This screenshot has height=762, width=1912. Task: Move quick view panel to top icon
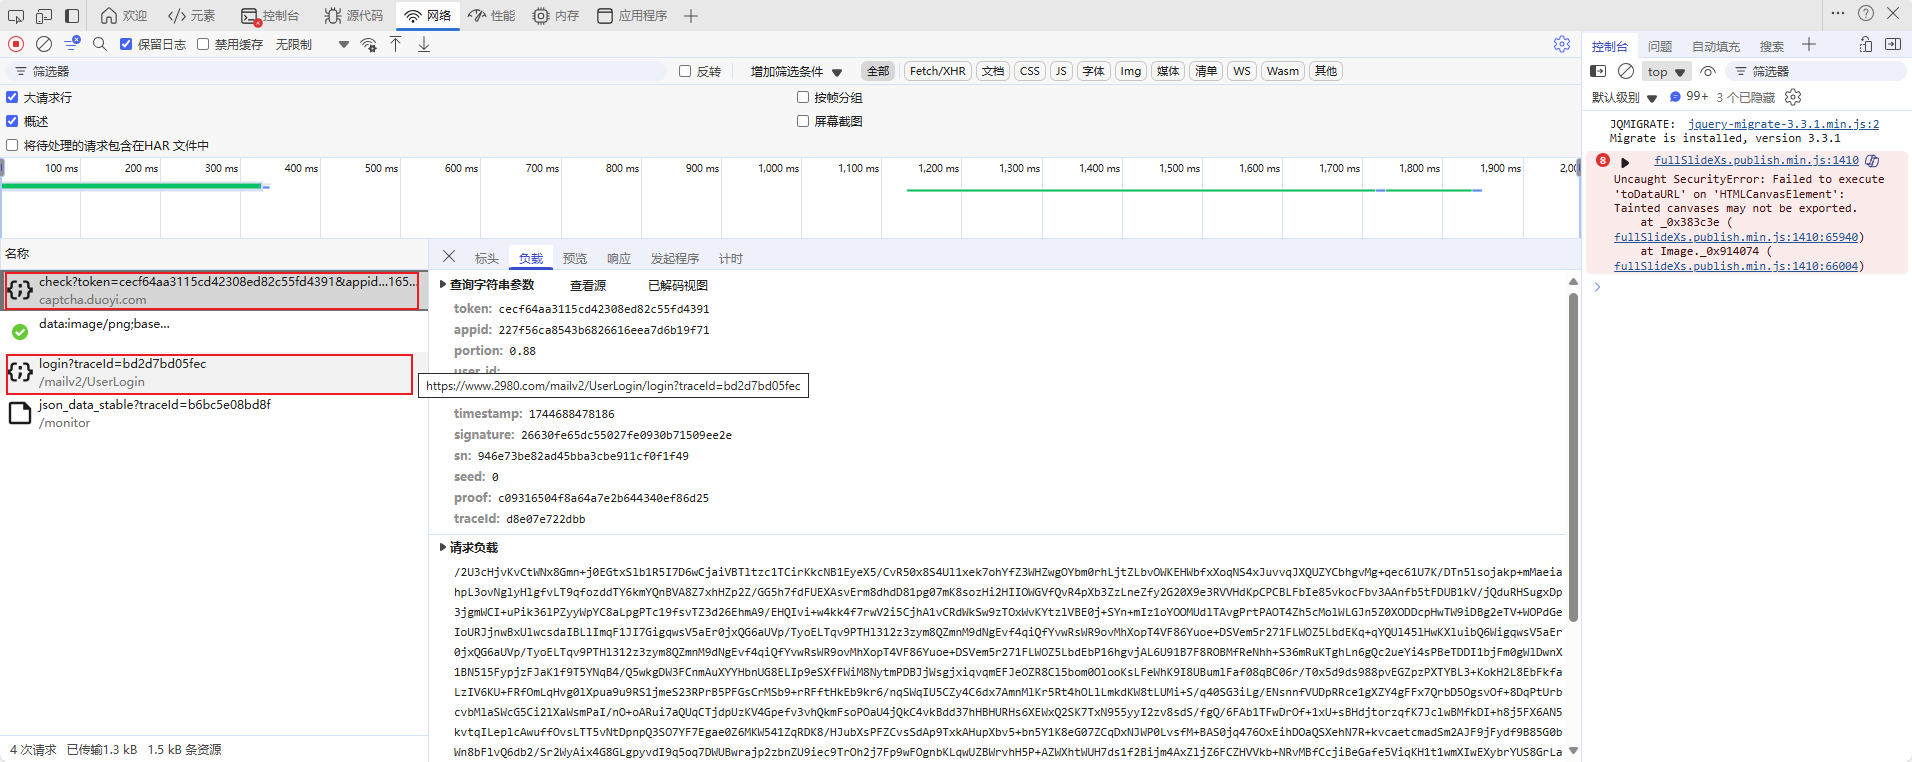pos(1866,44)
